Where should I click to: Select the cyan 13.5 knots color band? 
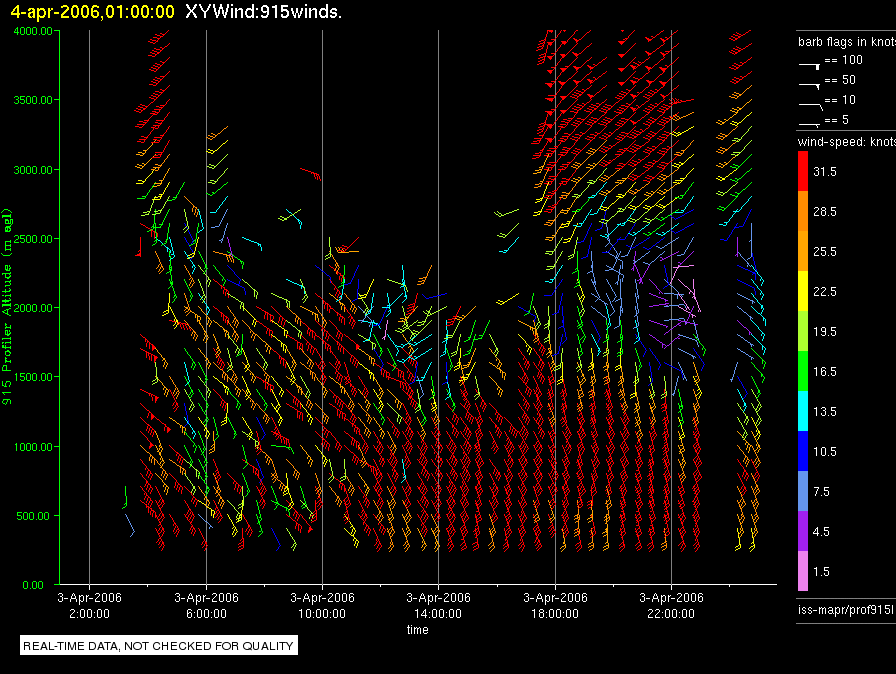point(803,411)
